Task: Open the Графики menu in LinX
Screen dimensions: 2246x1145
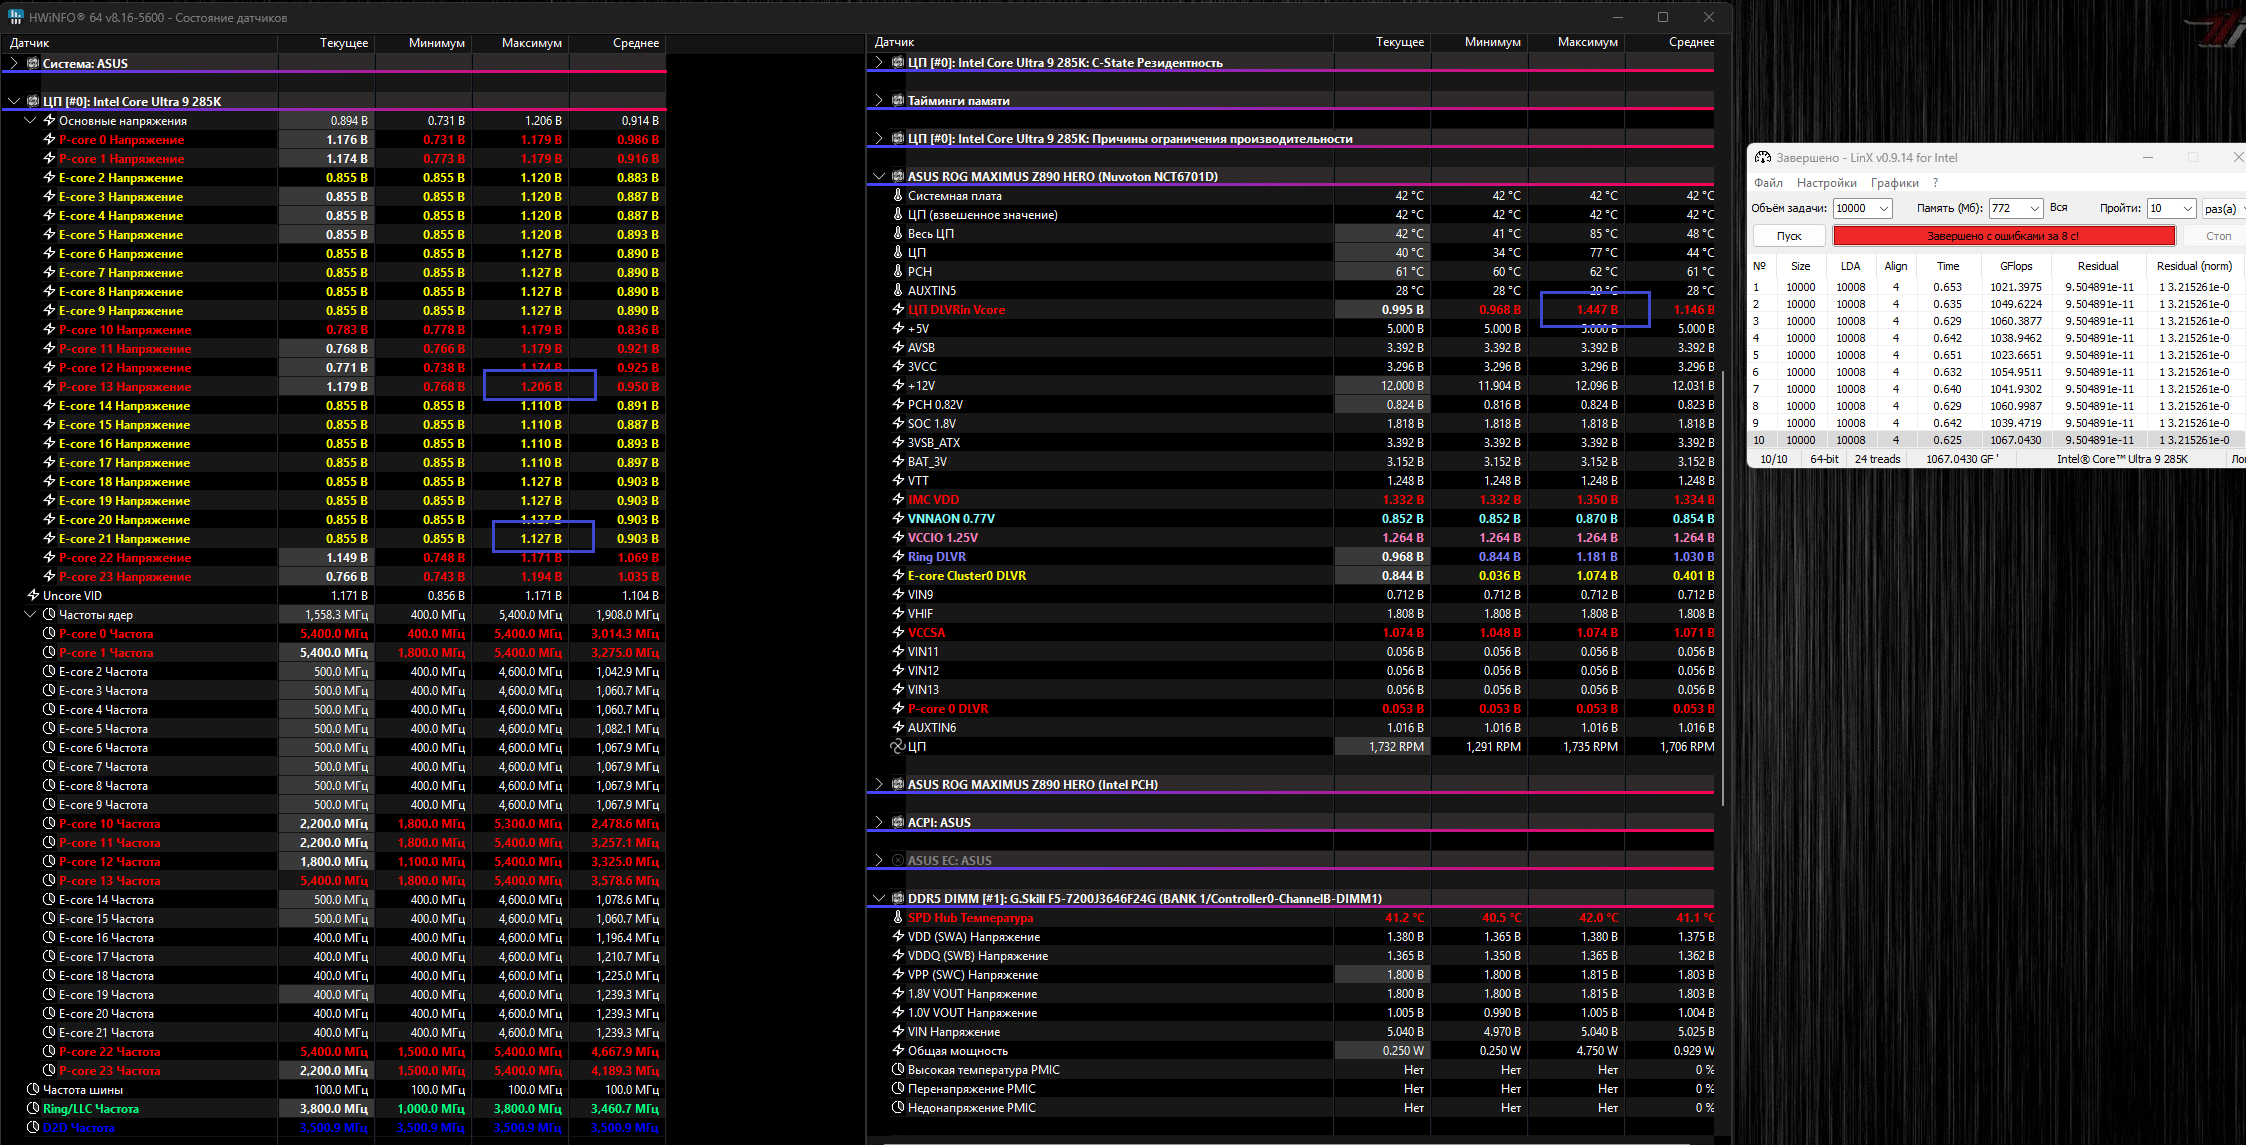Action: [1894, 183]
